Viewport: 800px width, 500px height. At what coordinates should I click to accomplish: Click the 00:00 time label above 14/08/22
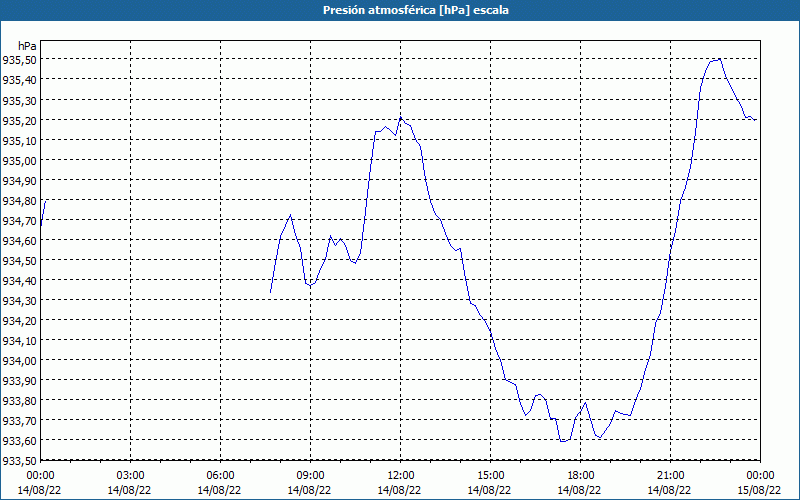click(x=40, y=476)
